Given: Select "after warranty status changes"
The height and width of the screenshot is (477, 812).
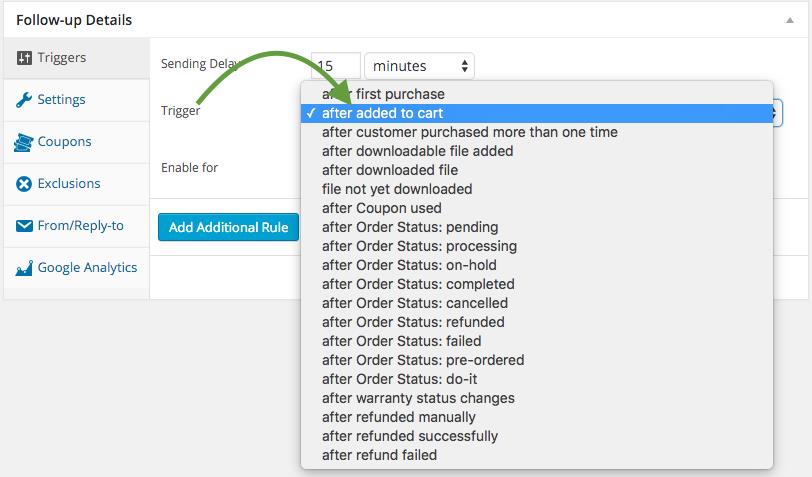Looking at the screenshot, I should pos(418,398).
